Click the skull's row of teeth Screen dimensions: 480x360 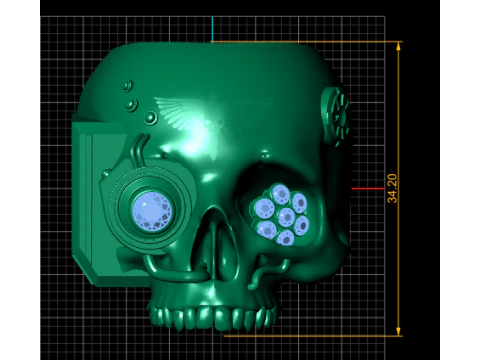[213, 317]
